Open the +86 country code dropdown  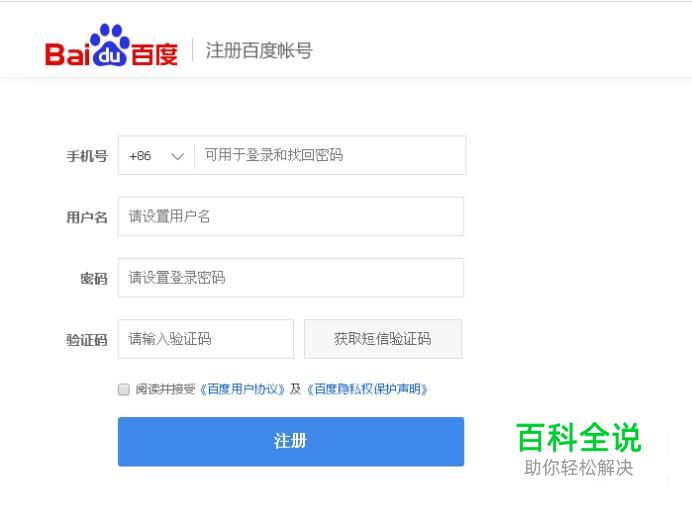click(156, 155)
